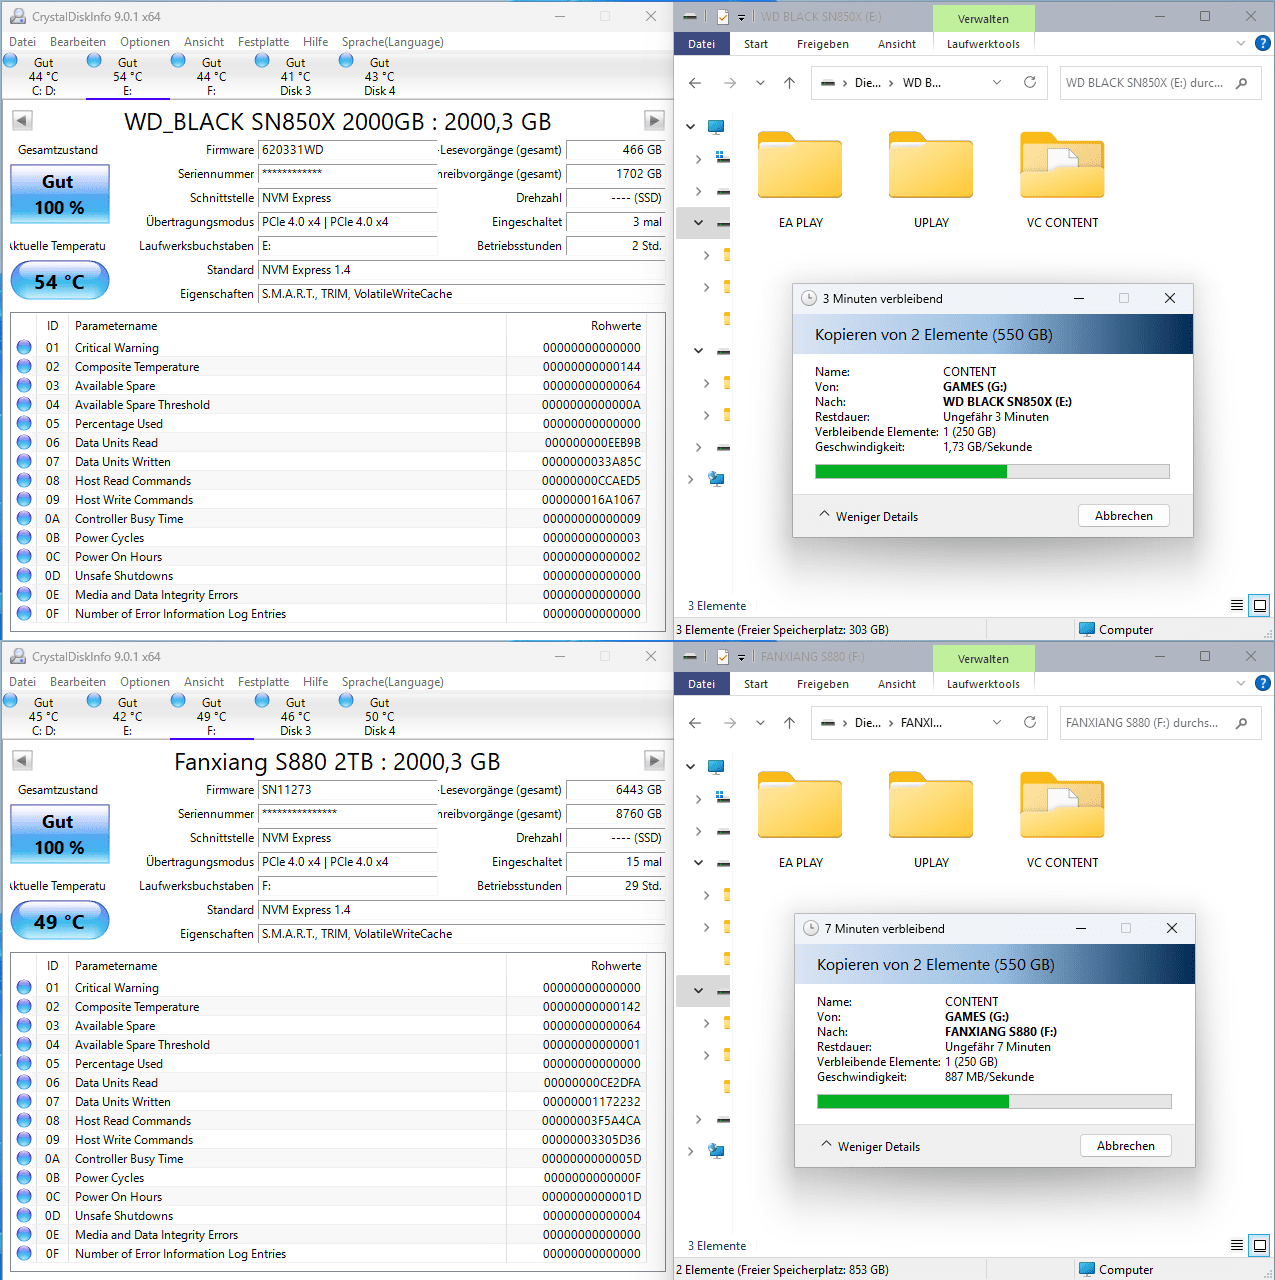Open EA PLAY folder in WD BLACK explorer

pos(800,180)
